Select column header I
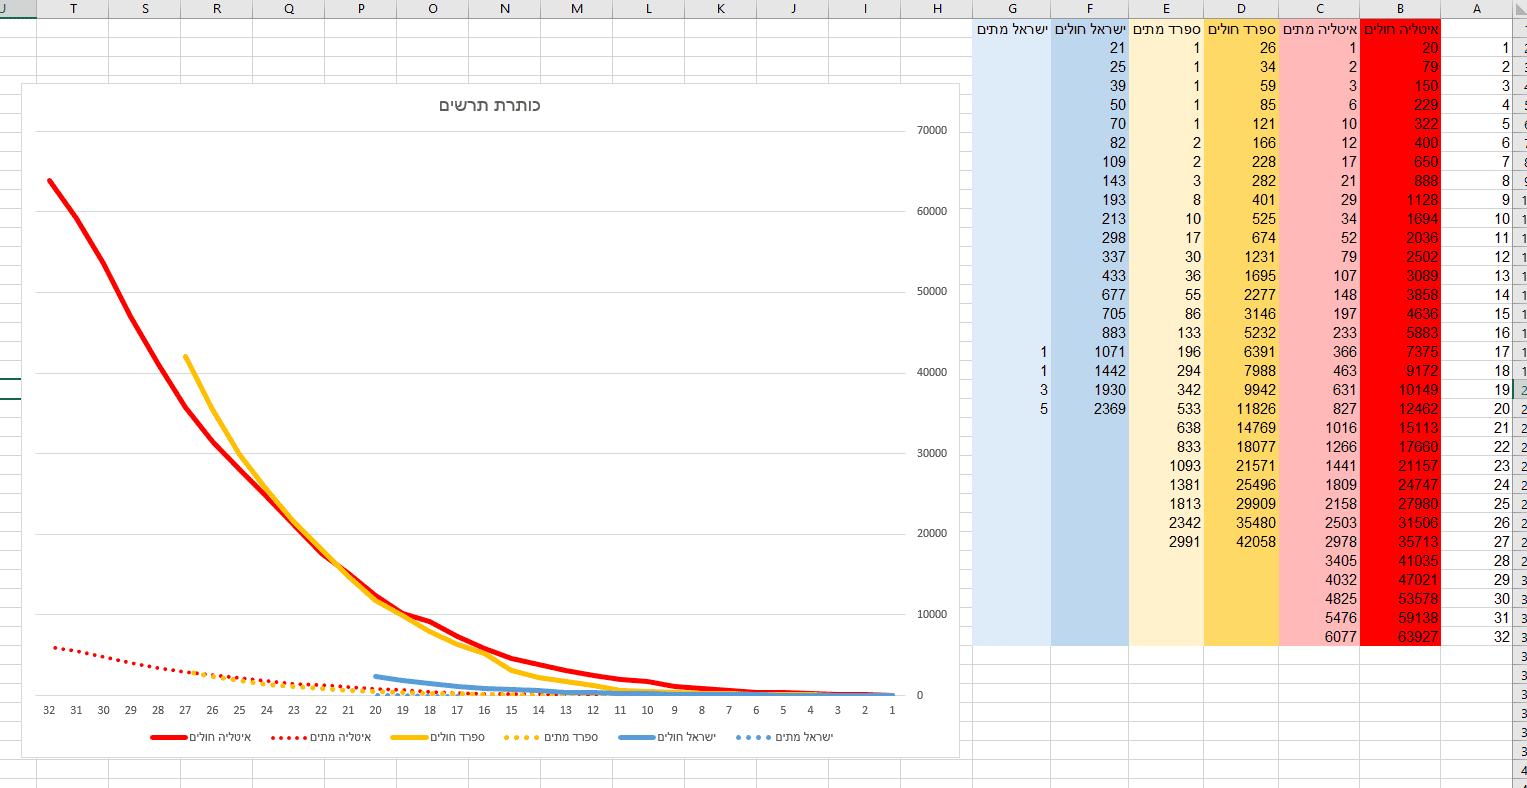The width and height of the screenshot is (1527, 788). point(865,9)
